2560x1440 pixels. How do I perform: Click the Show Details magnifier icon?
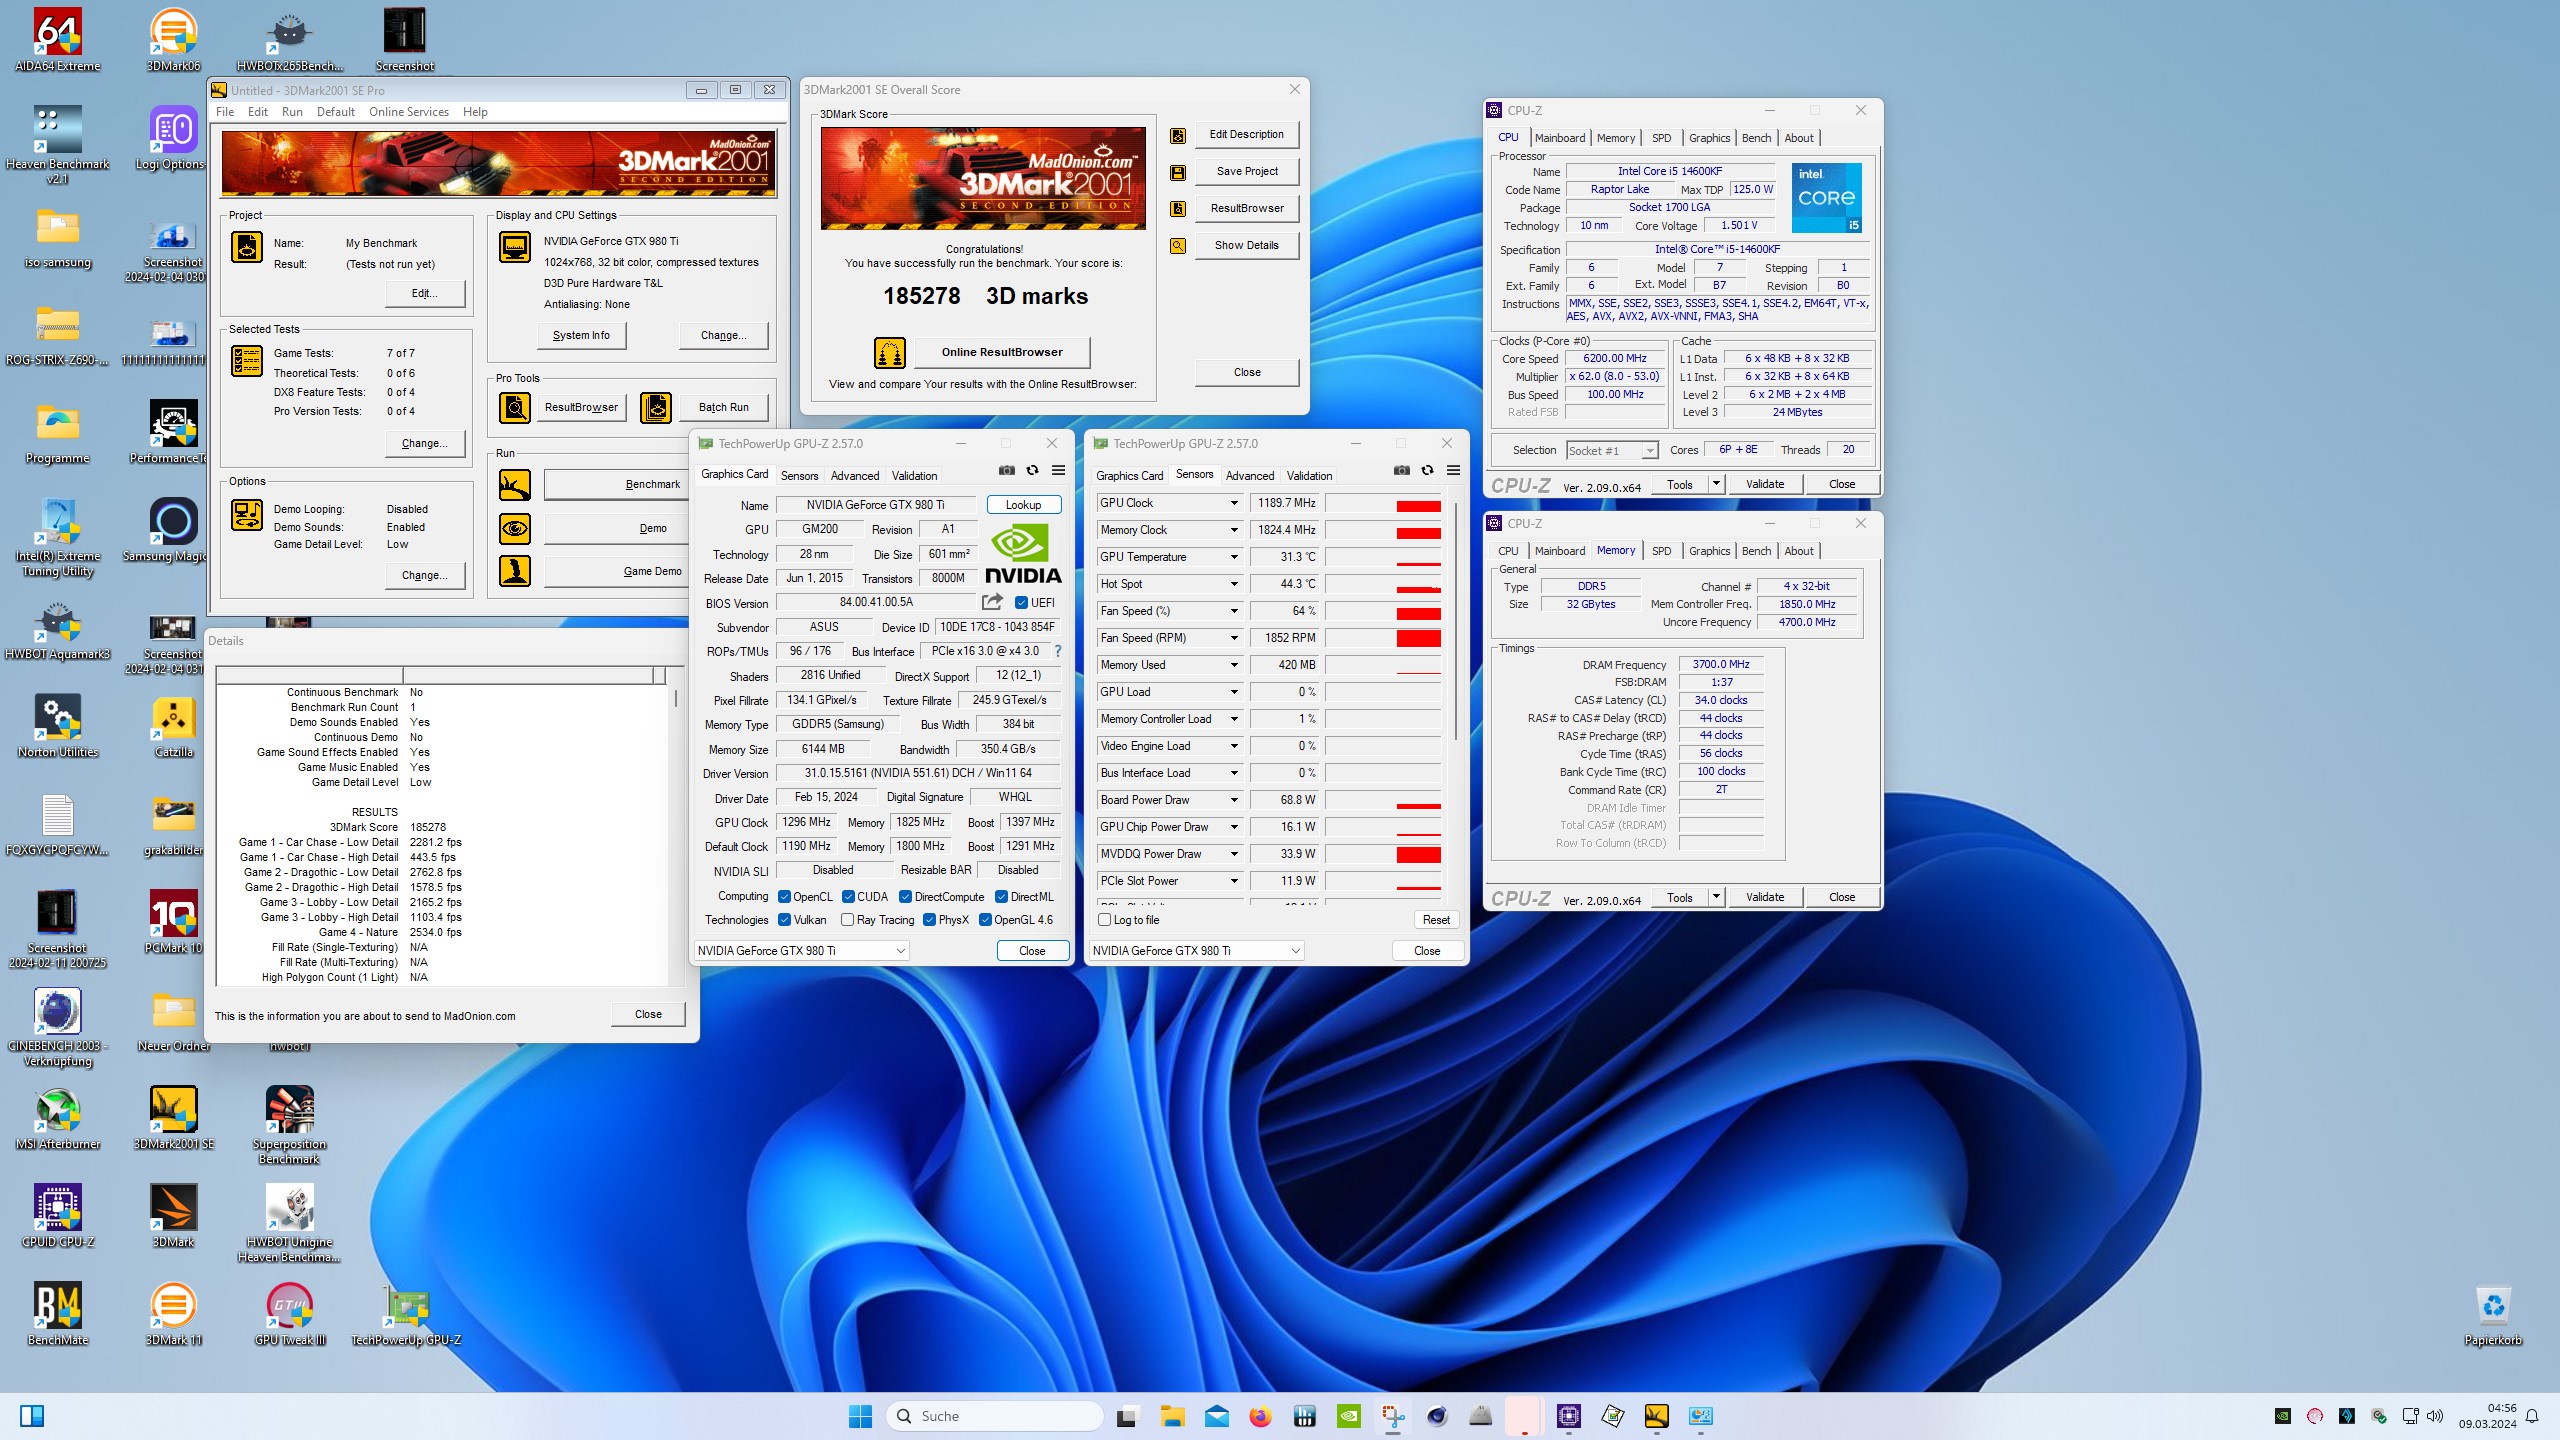1178,245
